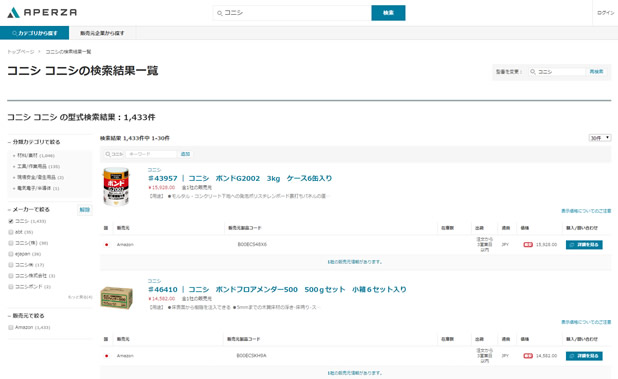This screenshot has height=379, width=618.
Task: Open the ボンドフロアメンダー box product image
Action: click(x=116, y=298)
